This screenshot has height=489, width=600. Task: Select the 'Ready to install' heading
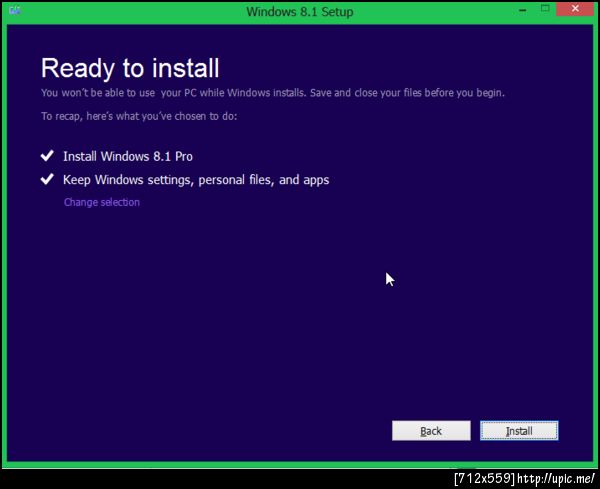(x=130, y=68)
